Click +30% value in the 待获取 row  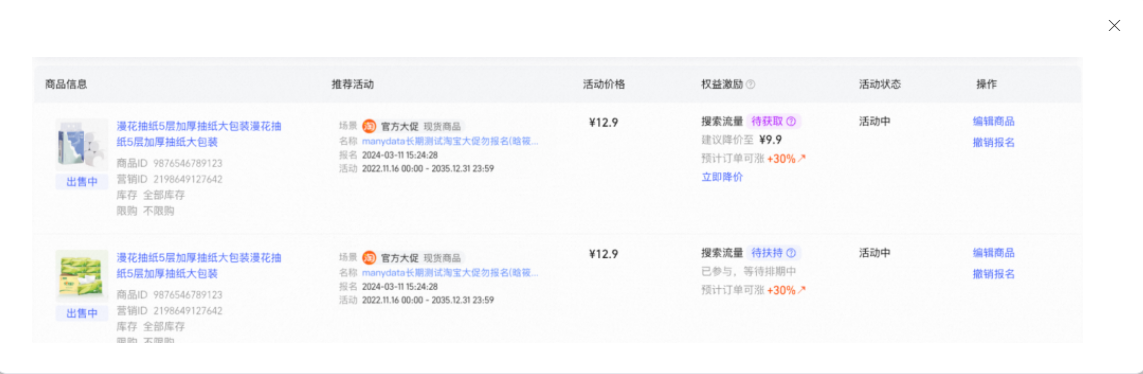(x=781, y=158)
